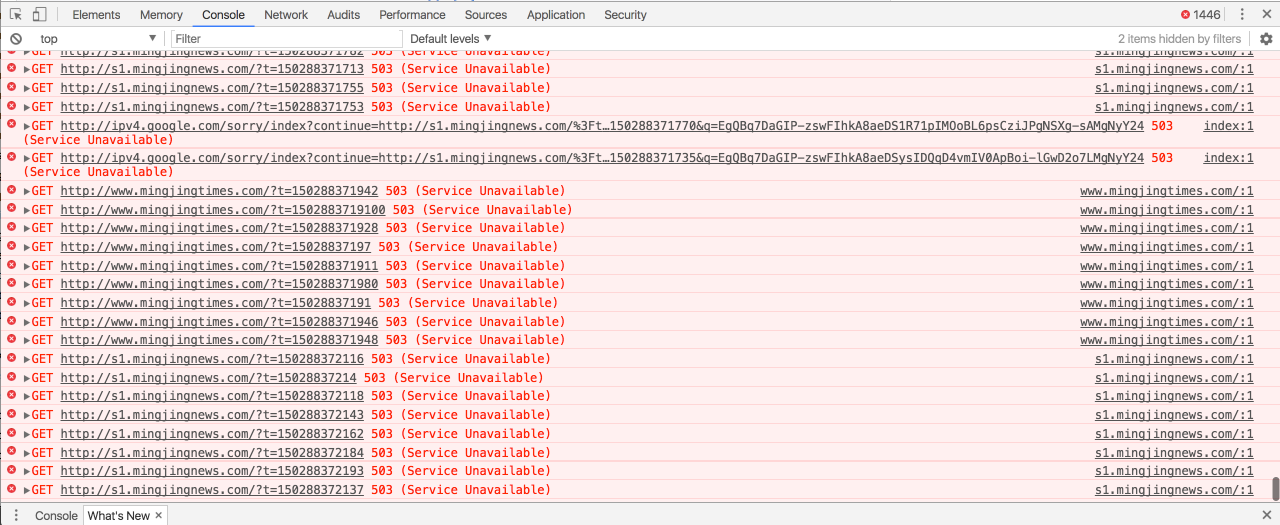Open console settings gear
This screenshot has width=1280, height=525.
coord(1266,39)
